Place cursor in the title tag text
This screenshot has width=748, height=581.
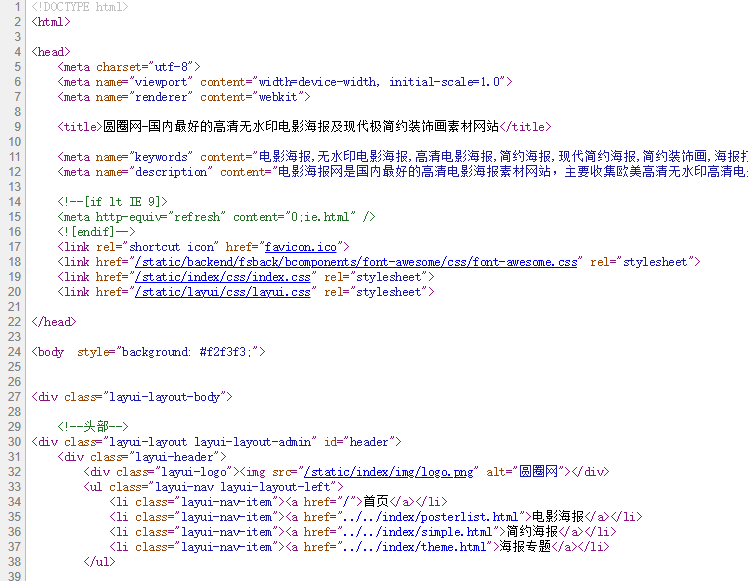pos(300,127)
